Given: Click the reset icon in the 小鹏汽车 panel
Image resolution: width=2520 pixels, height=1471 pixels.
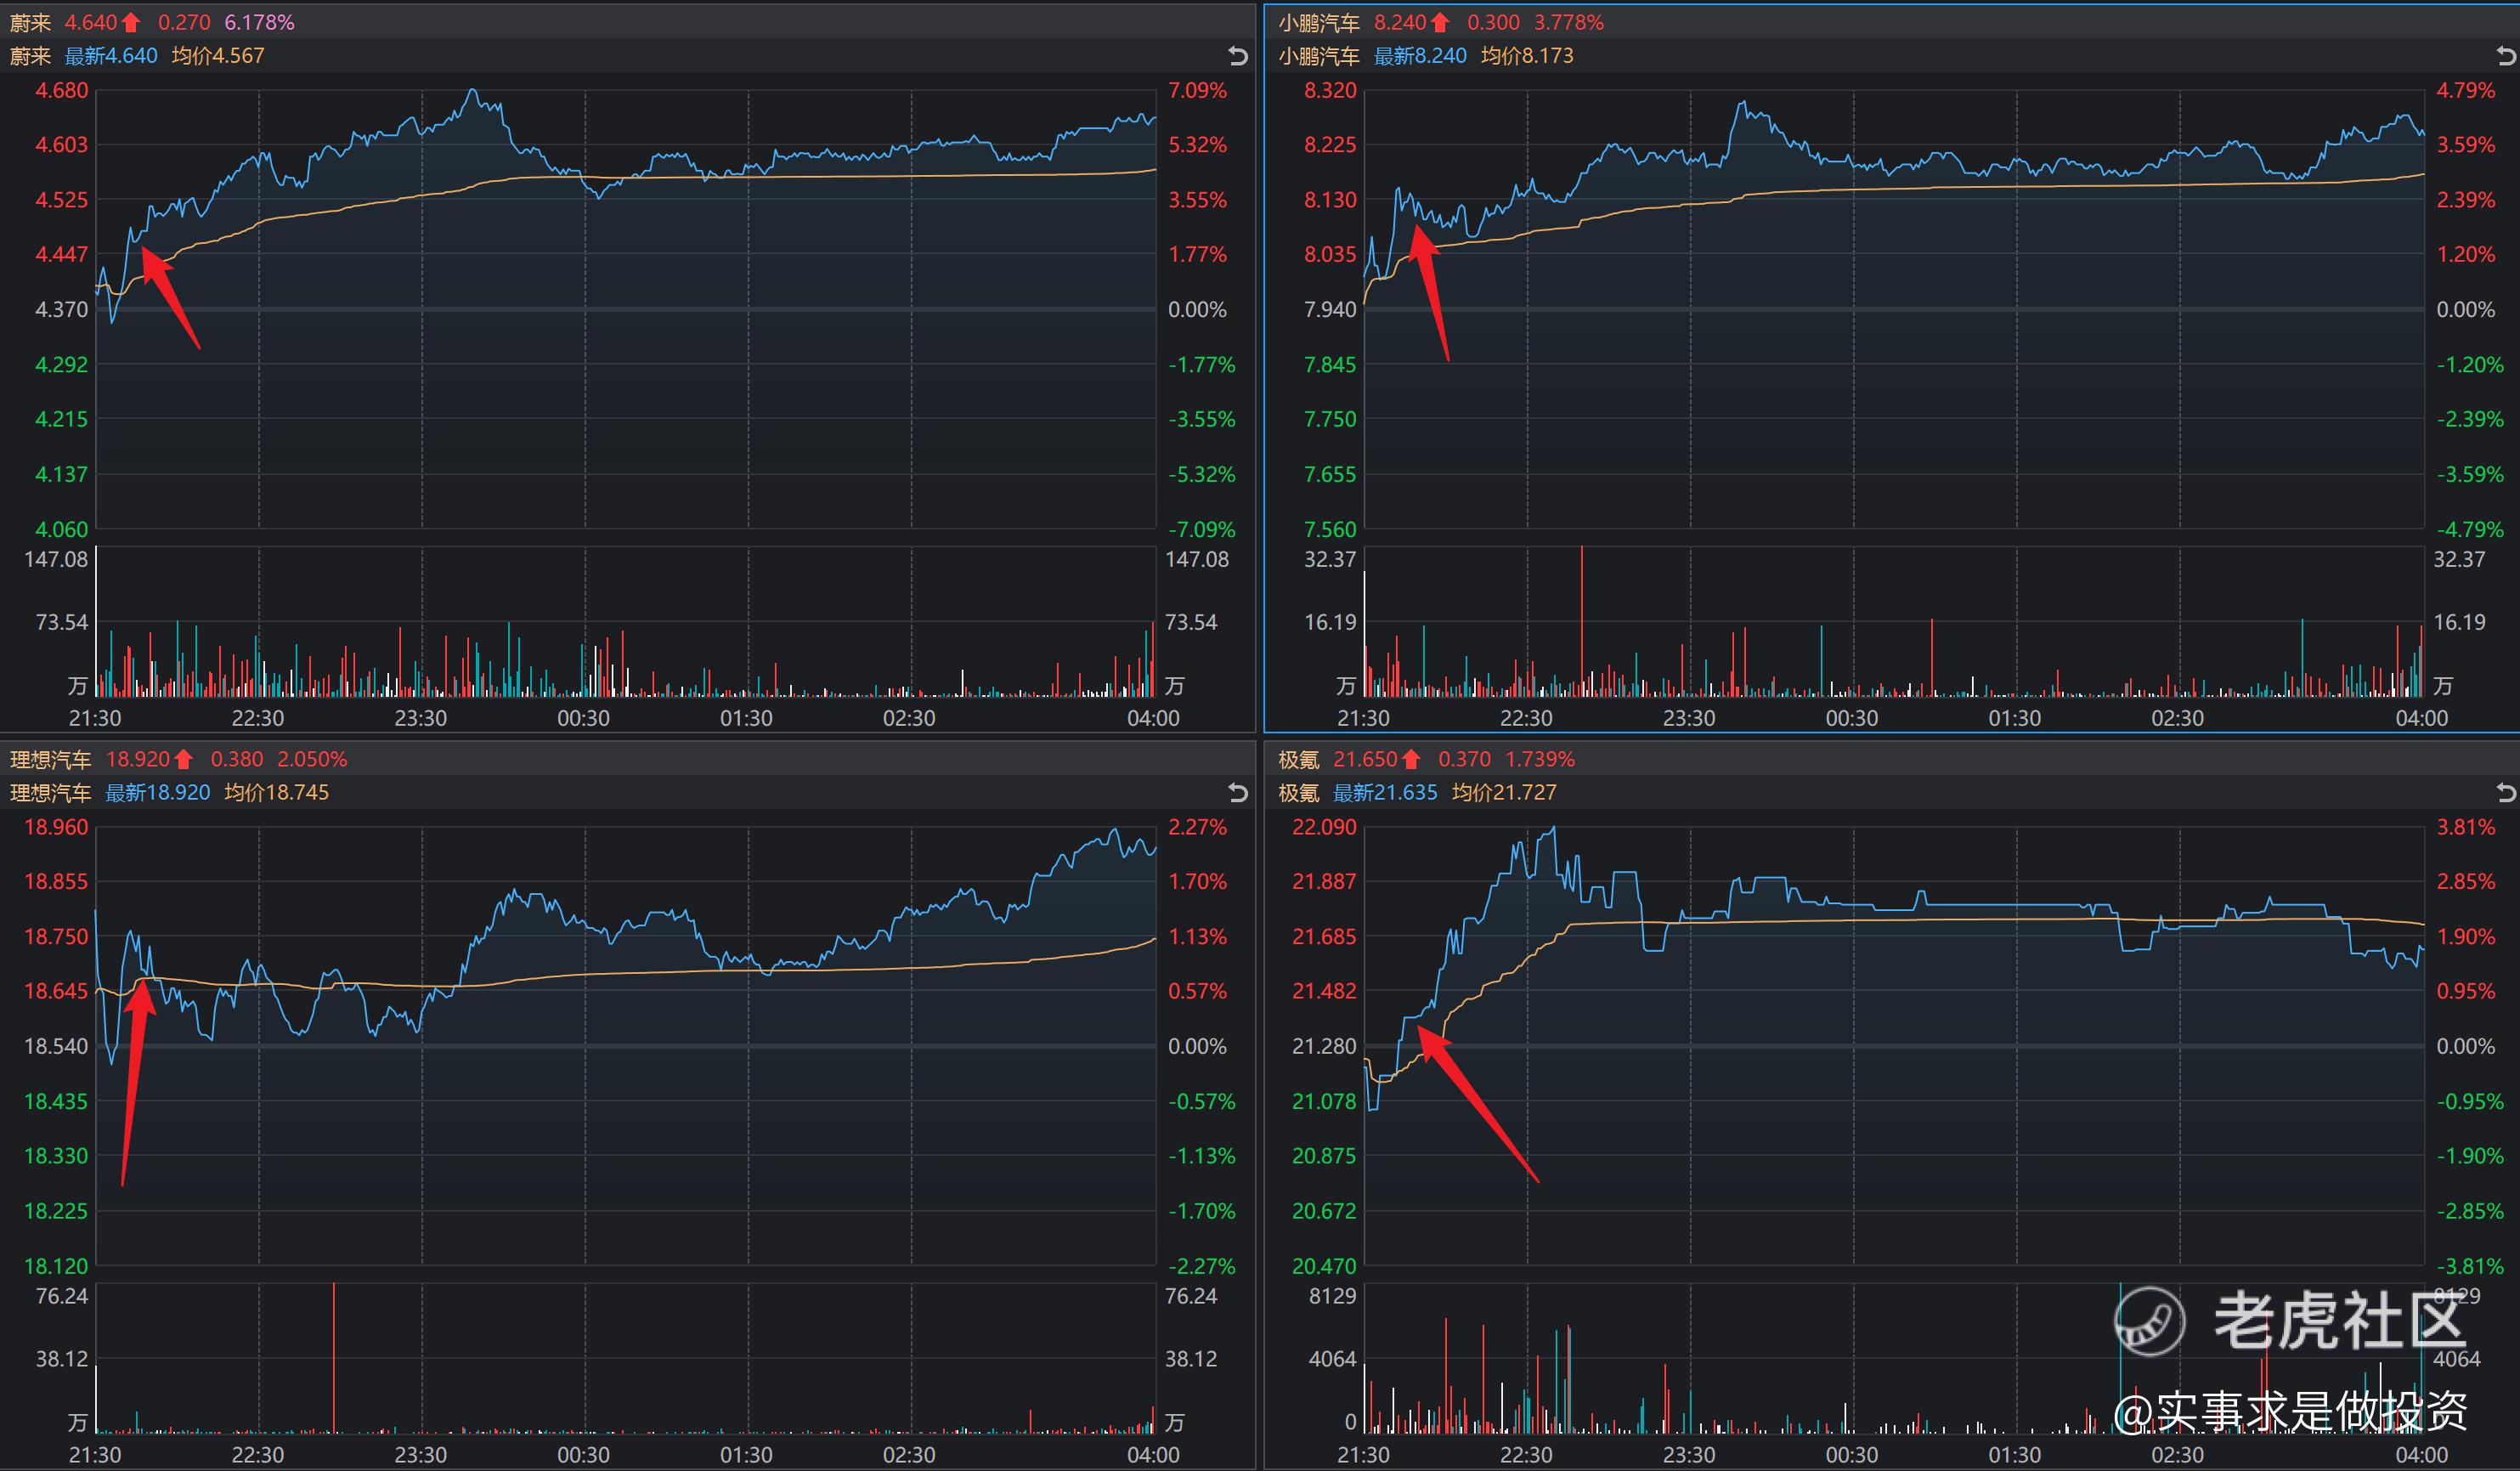Looking at the screenshot, I should (x=2507, y=56).
